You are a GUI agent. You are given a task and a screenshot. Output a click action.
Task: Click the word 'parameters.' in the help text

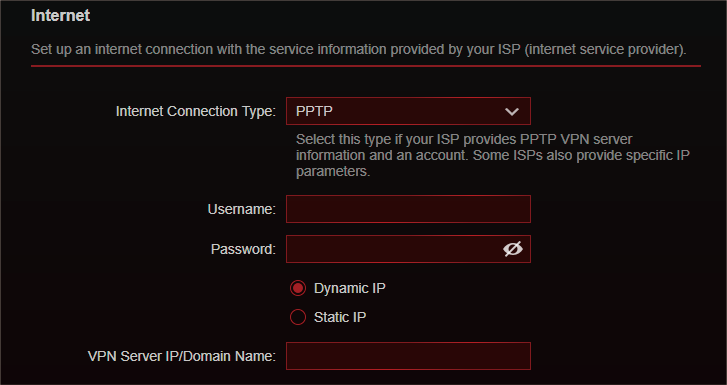coord(333,171)
